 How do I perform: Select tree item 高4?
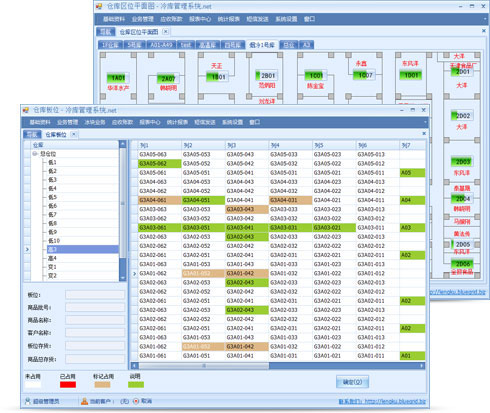pos(52,258)
